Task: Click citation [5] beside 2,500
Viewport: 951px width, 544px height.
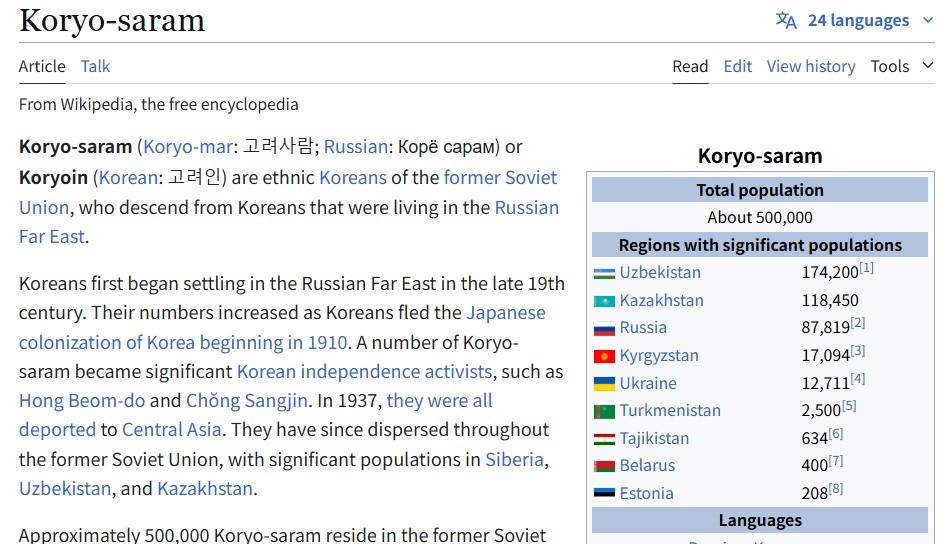Action: coord(849,406)
